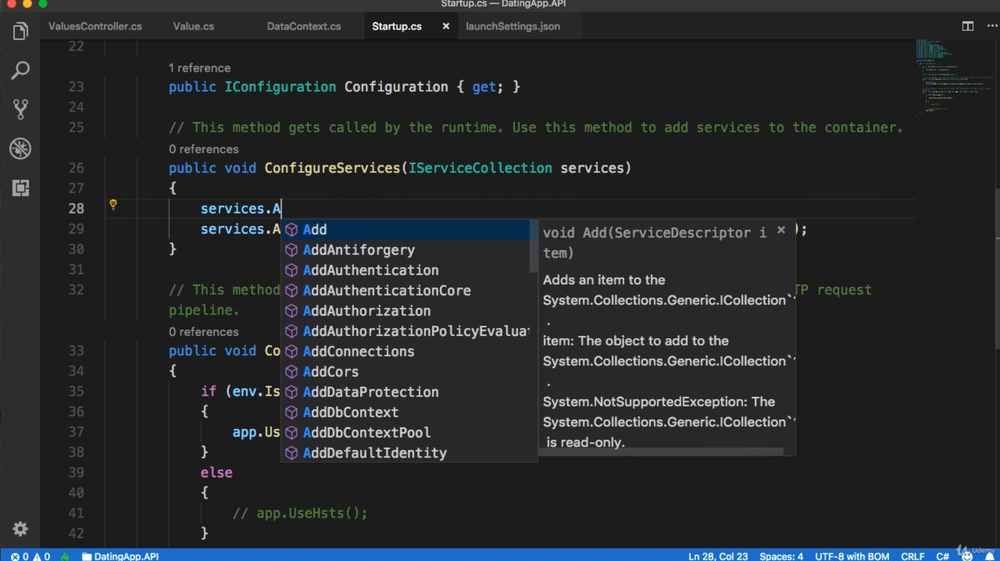Close the Add method documentation popup

tap(781, 230)
